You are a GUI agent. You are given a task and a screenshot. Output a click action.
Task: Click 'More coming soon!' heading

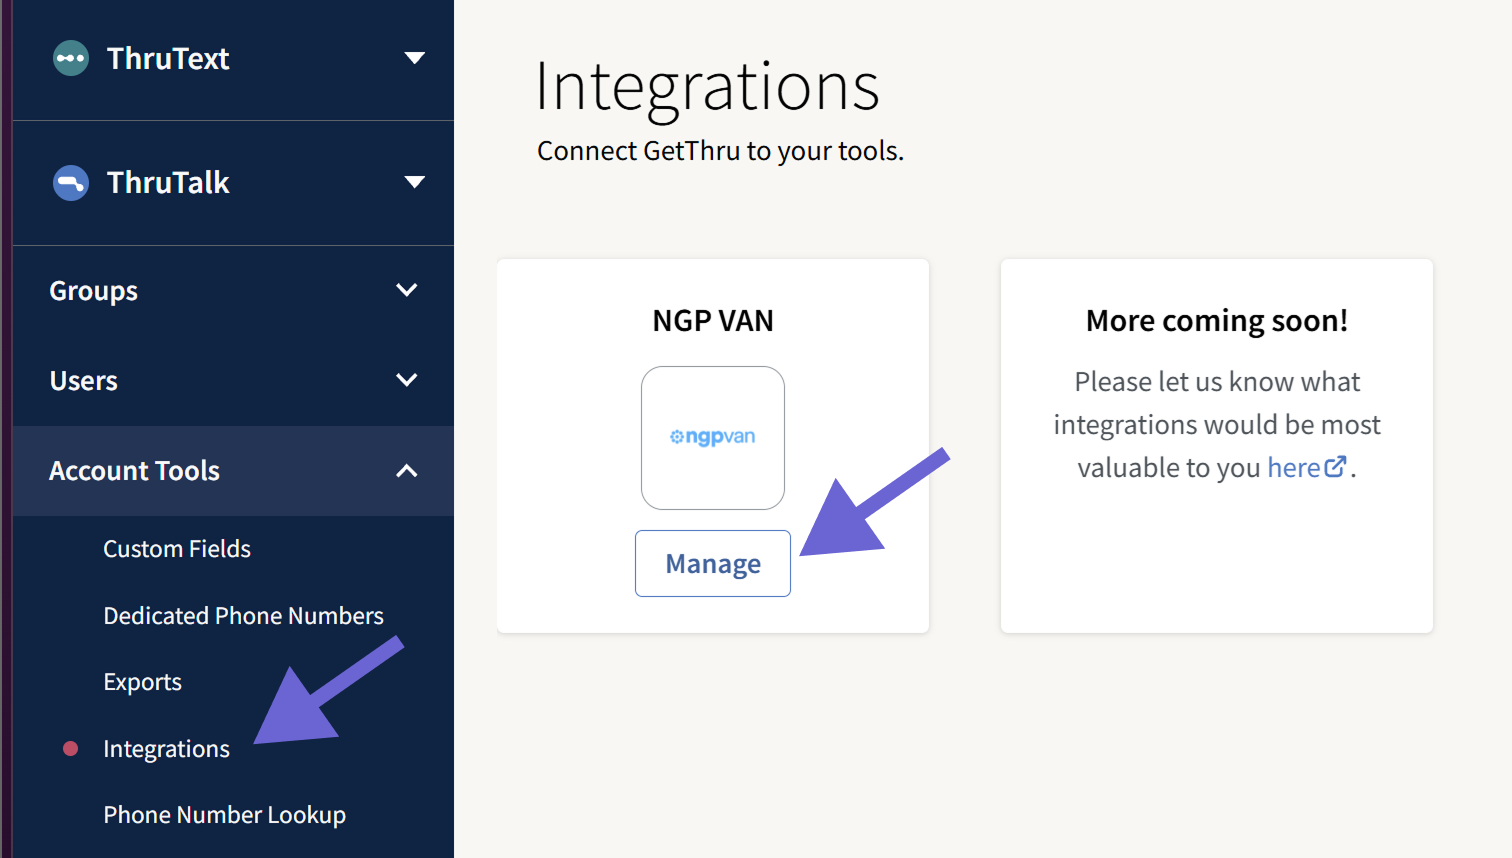(x=1217, y=321)
